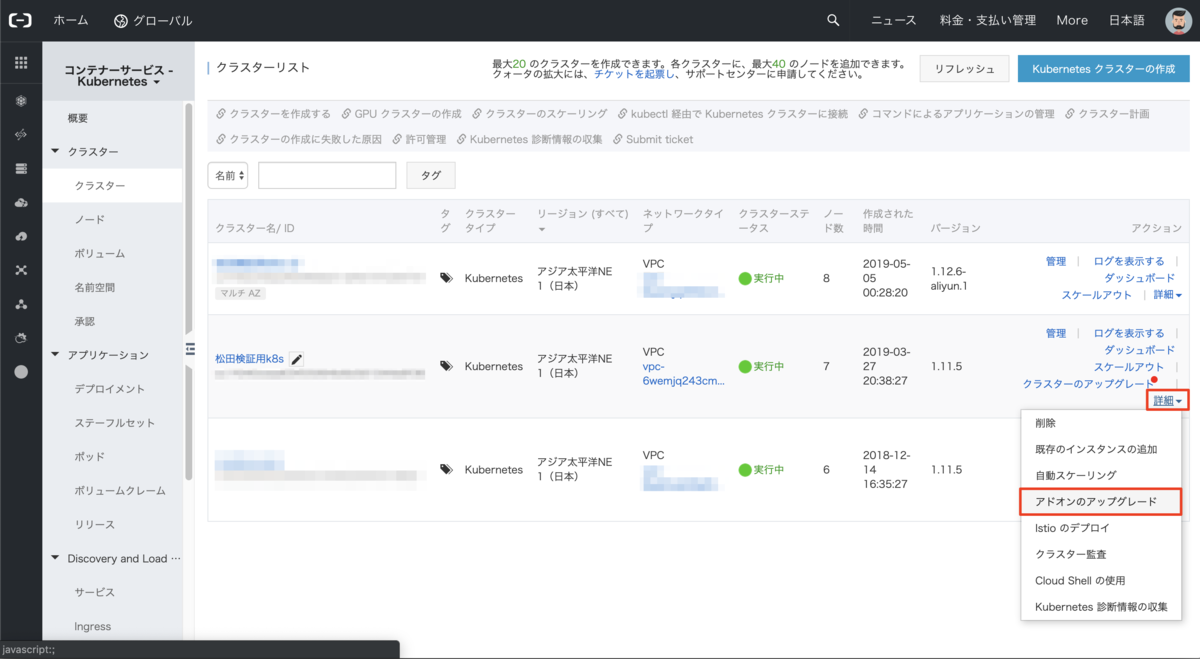1200x659 pixels.
Task: Open 詳細 dropdown in the first cluster row
Action: [1167, 295]
